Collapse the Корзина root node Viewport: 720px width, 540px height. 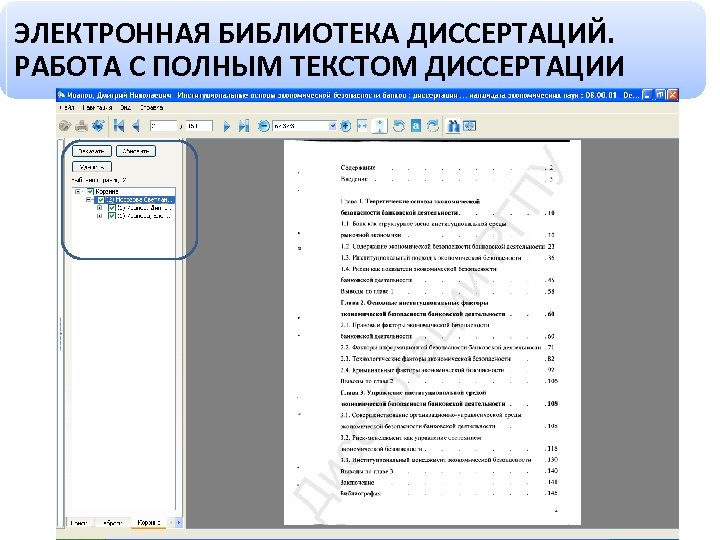coord(78,191)
